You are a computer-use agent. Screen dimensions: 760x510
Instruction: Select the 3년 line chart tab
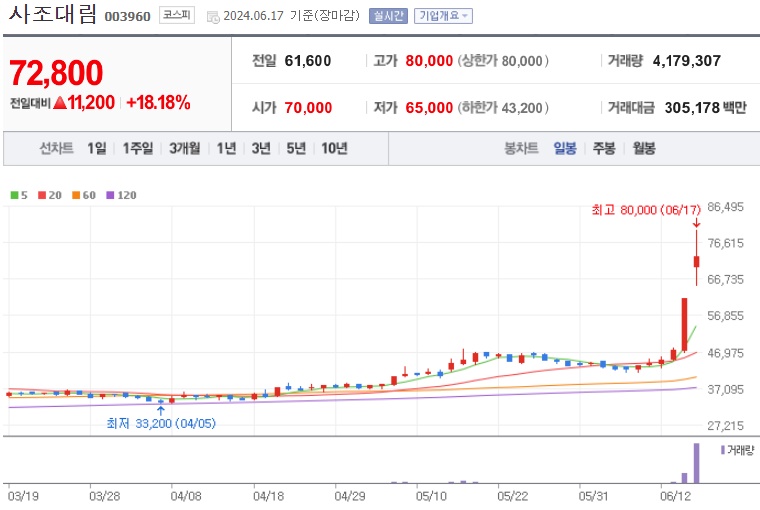point(261,148)
